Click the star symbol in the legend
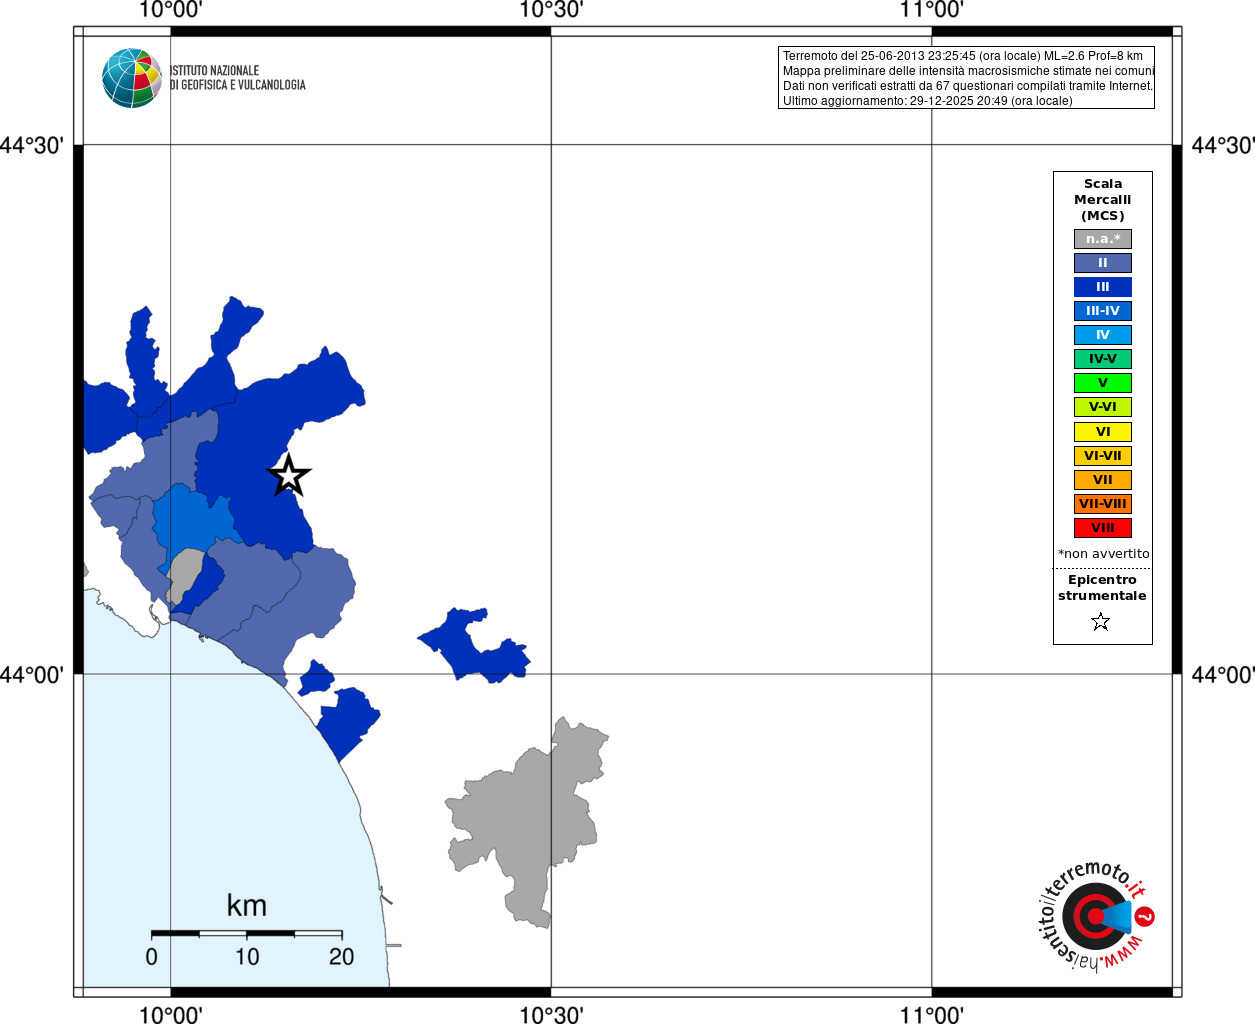Viewport: 1255px width, 1024px height. coord(1101,622)
